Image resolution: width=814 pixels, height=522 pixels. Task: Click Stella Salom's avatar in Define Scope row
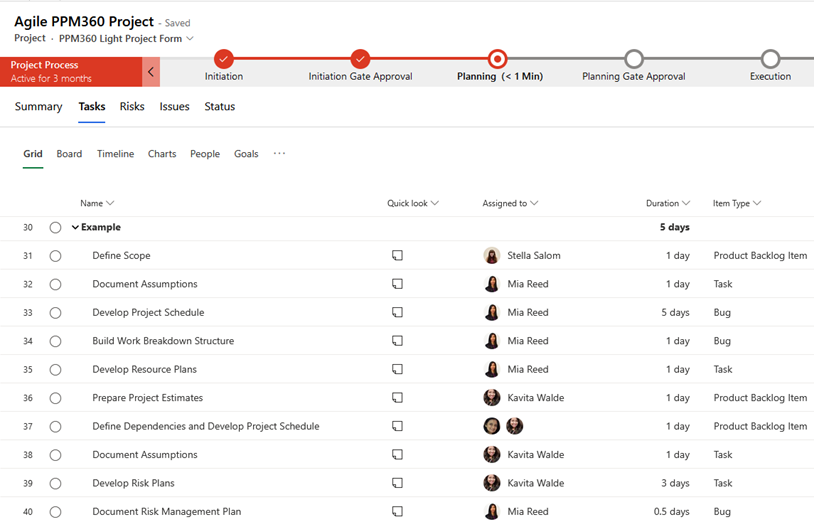point(491,256)
